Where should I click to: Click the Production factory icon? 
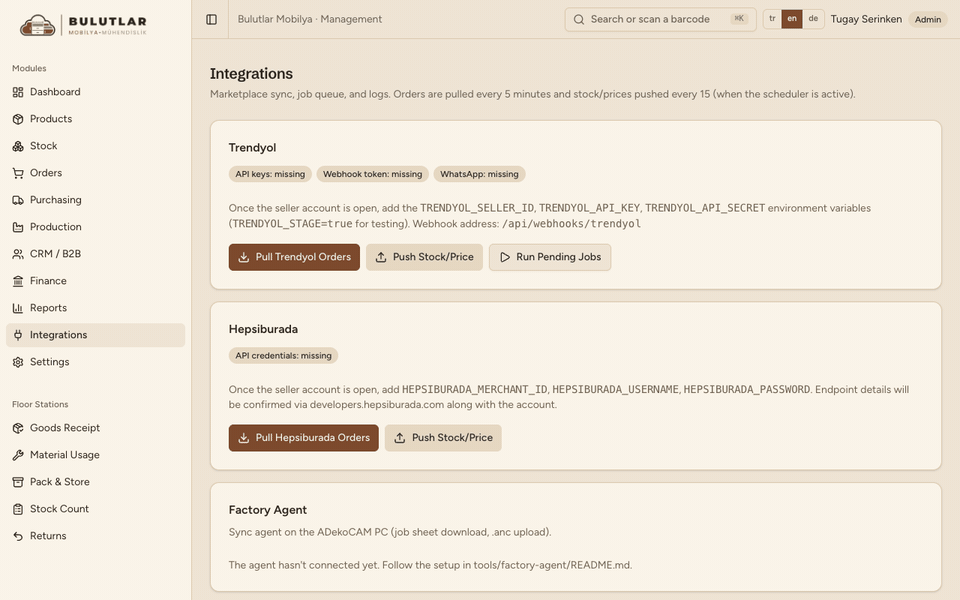[18, 227]
